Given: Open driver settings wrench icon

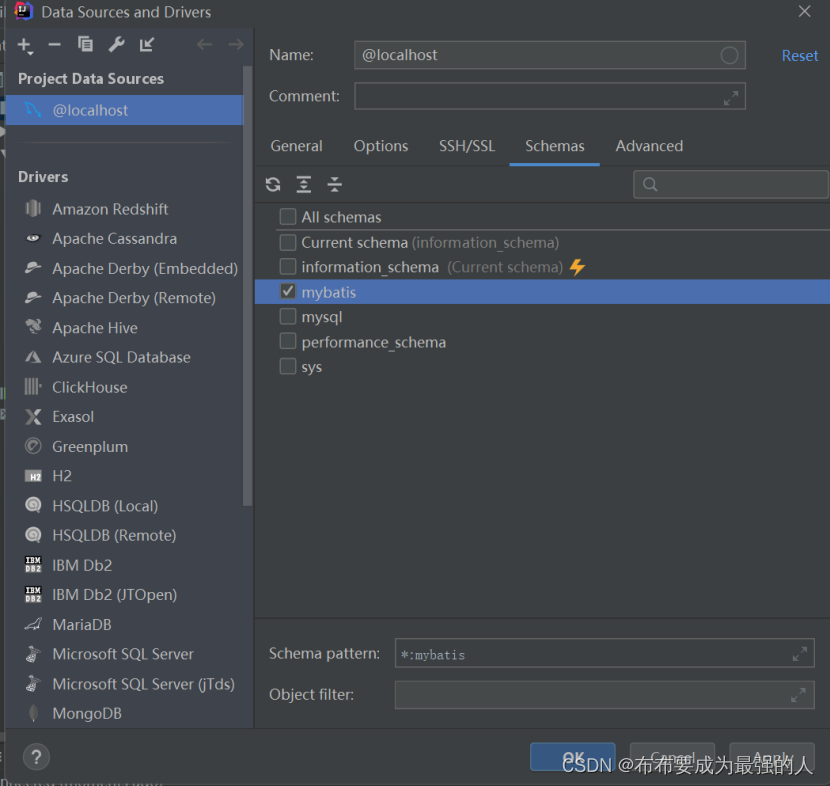Looking at the screenshot, I should point(116,44).
